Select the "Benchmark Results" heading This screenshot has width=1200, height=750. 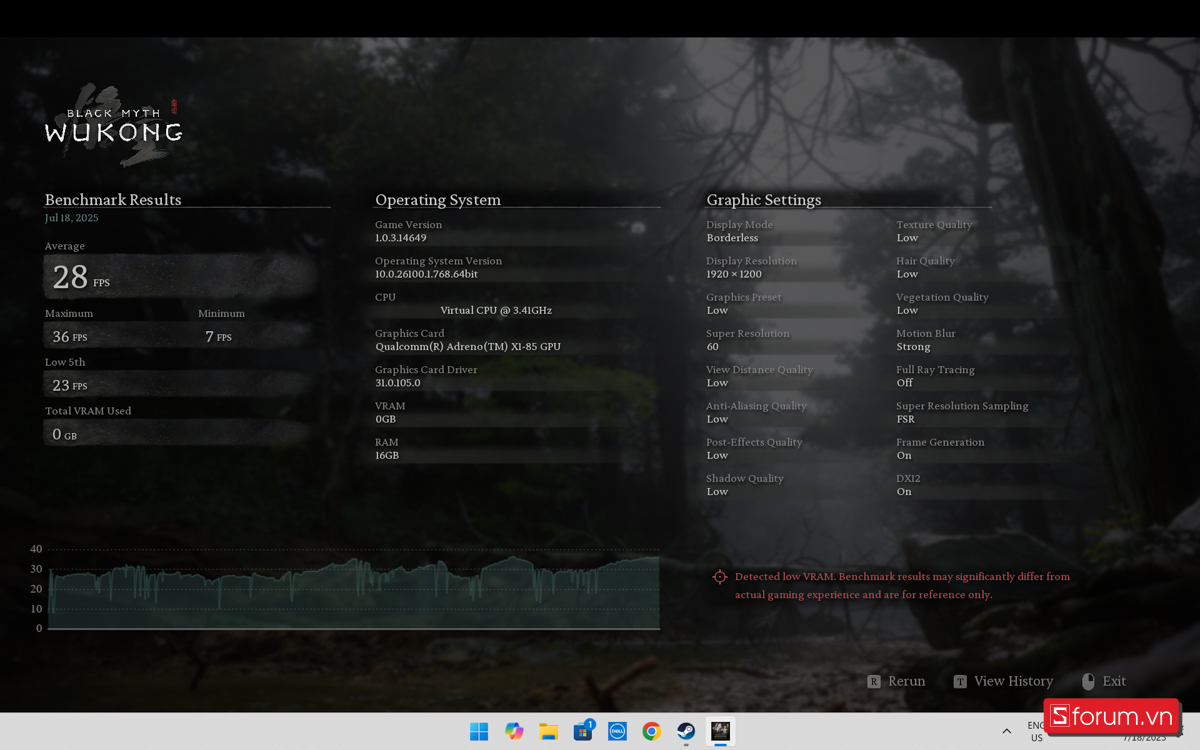[x=113, y=200]
